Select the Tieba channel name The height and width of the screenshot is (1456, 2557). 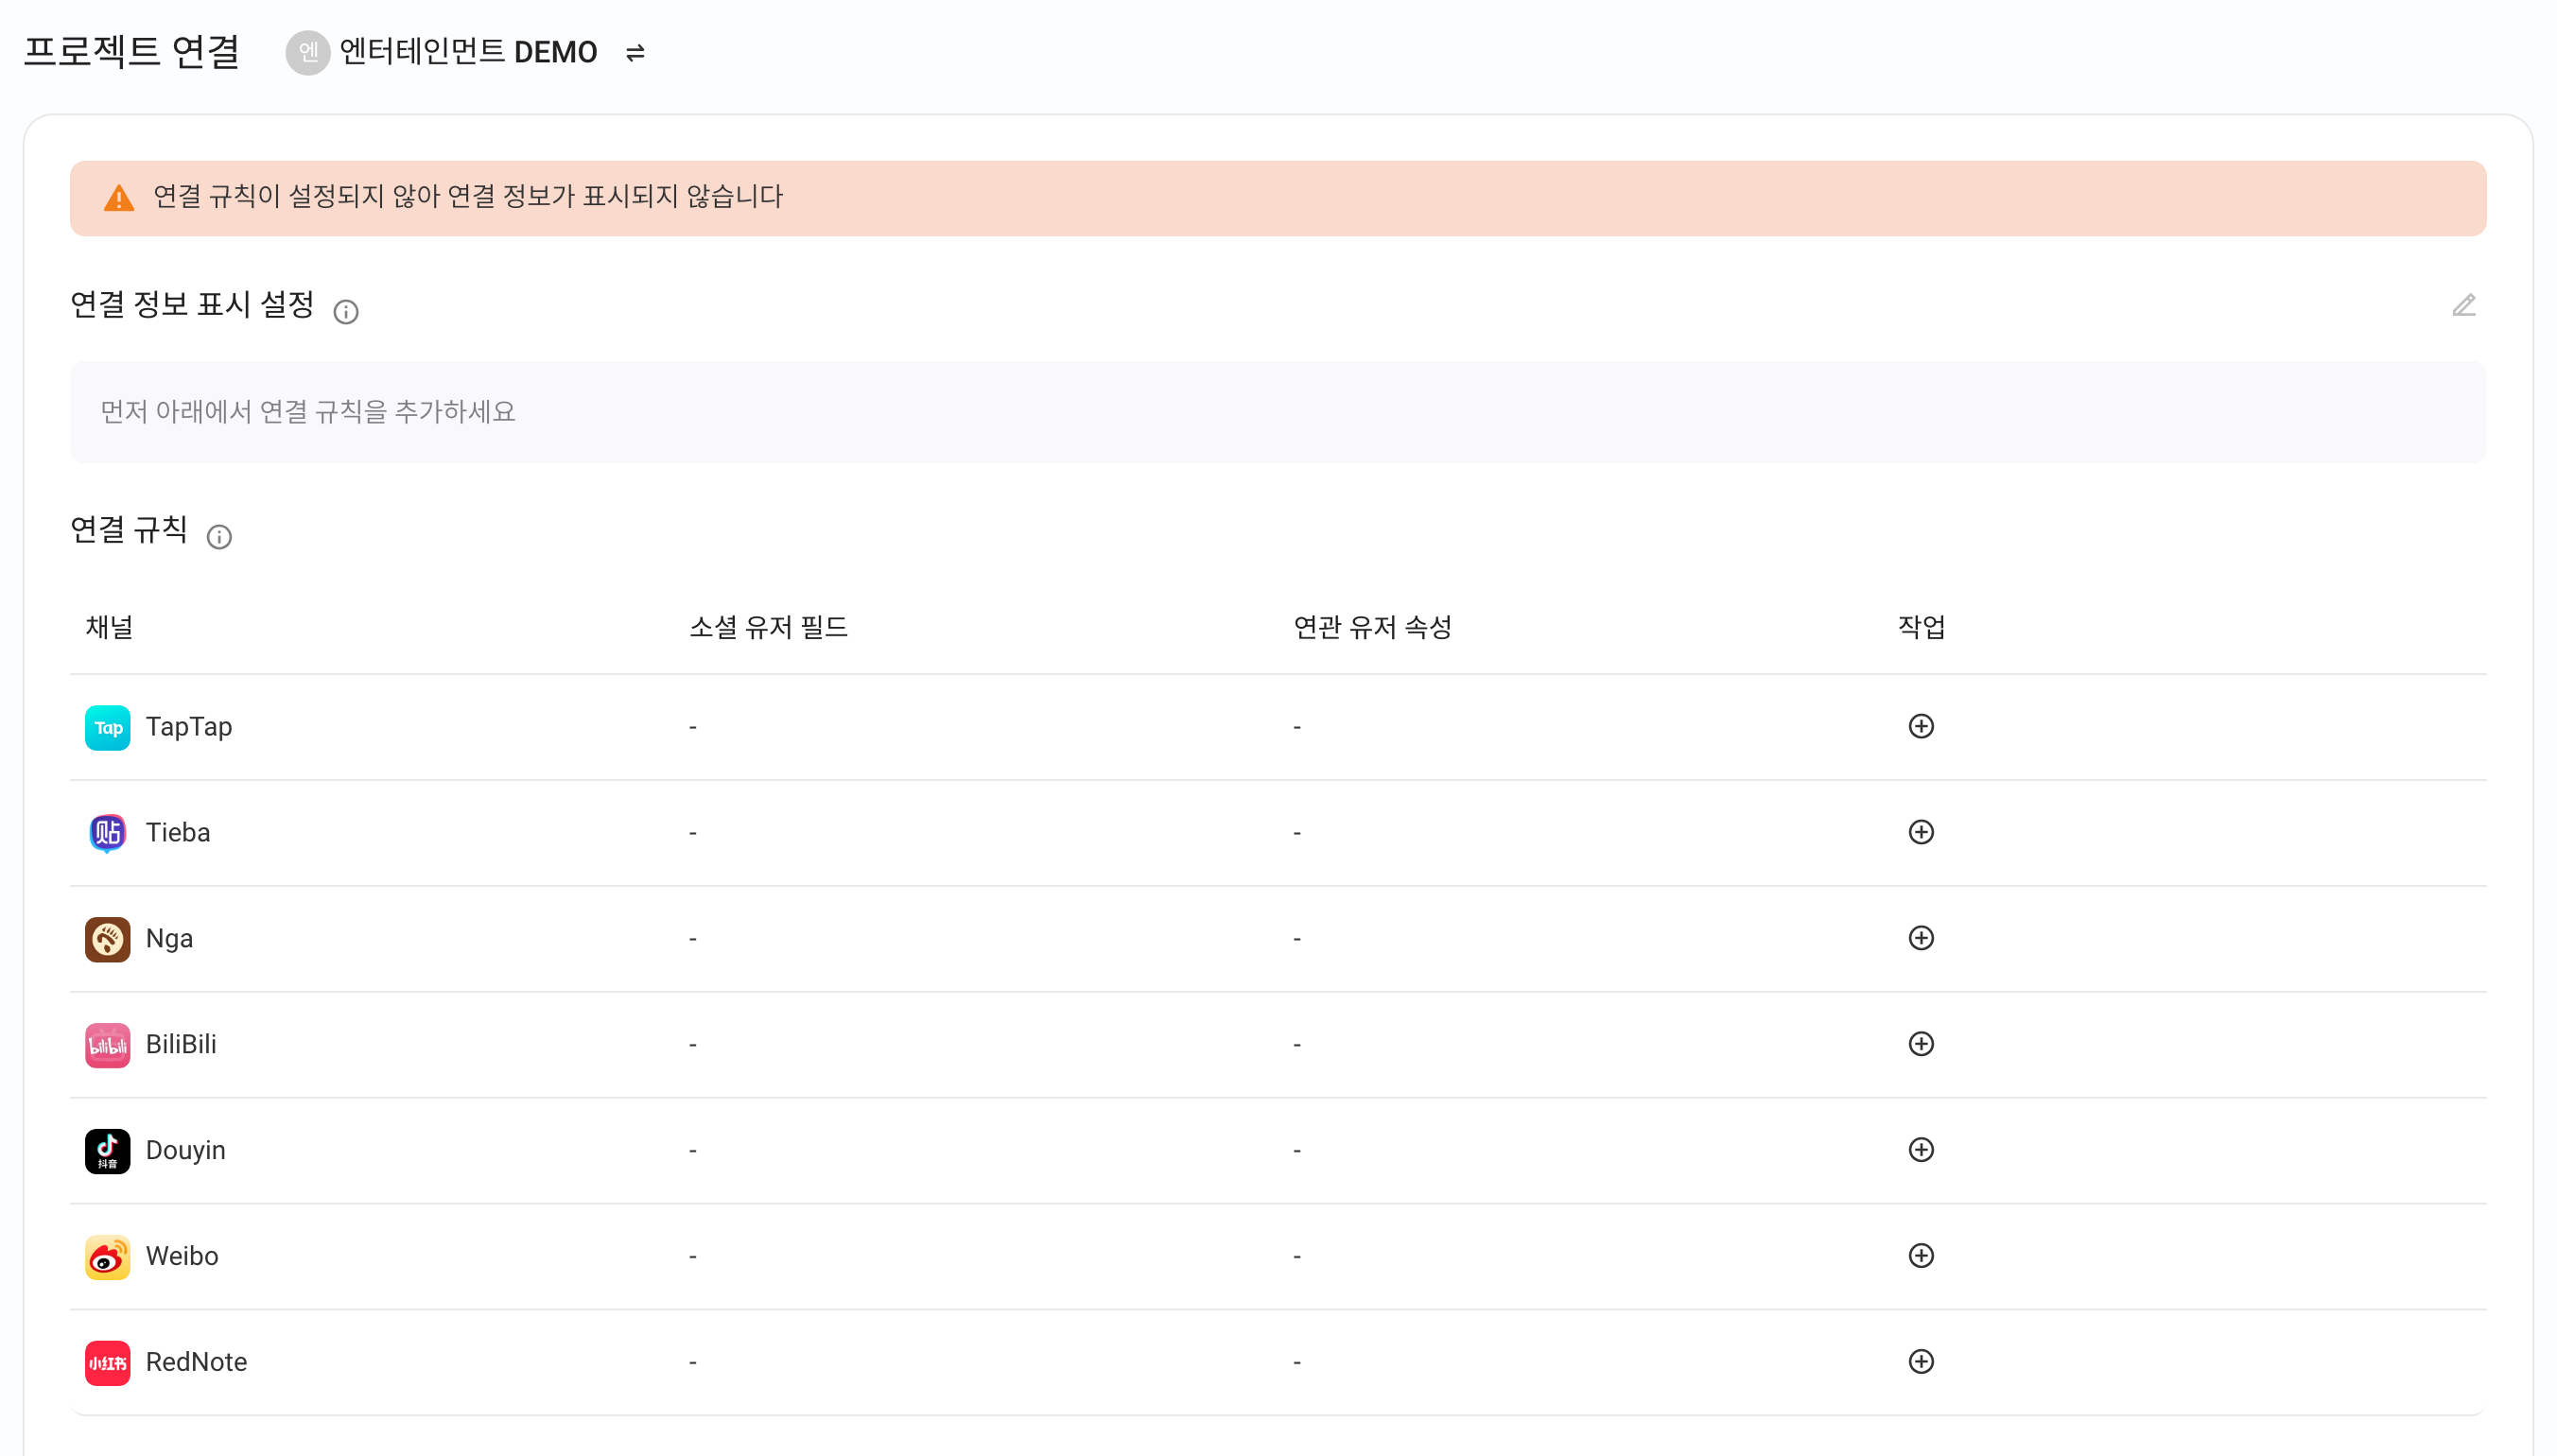click(x=178, y=833)
